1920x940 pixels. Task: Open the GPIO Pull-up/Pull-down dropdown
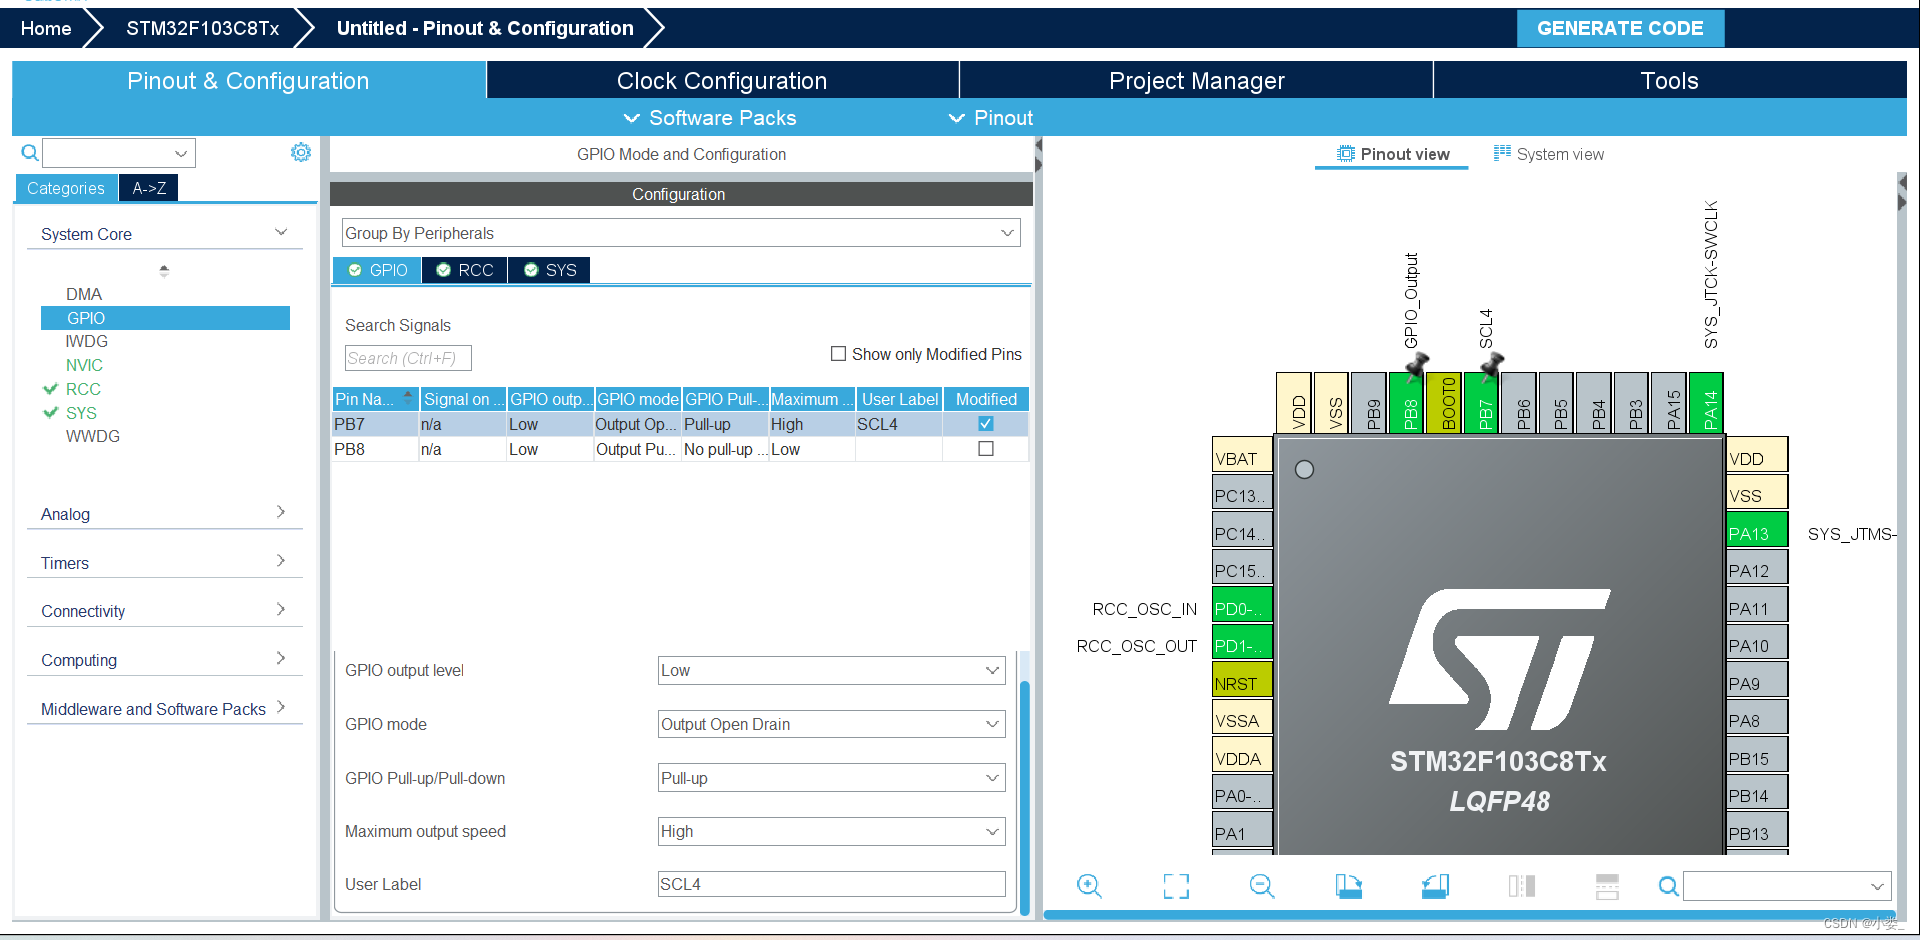click(831, 778)
